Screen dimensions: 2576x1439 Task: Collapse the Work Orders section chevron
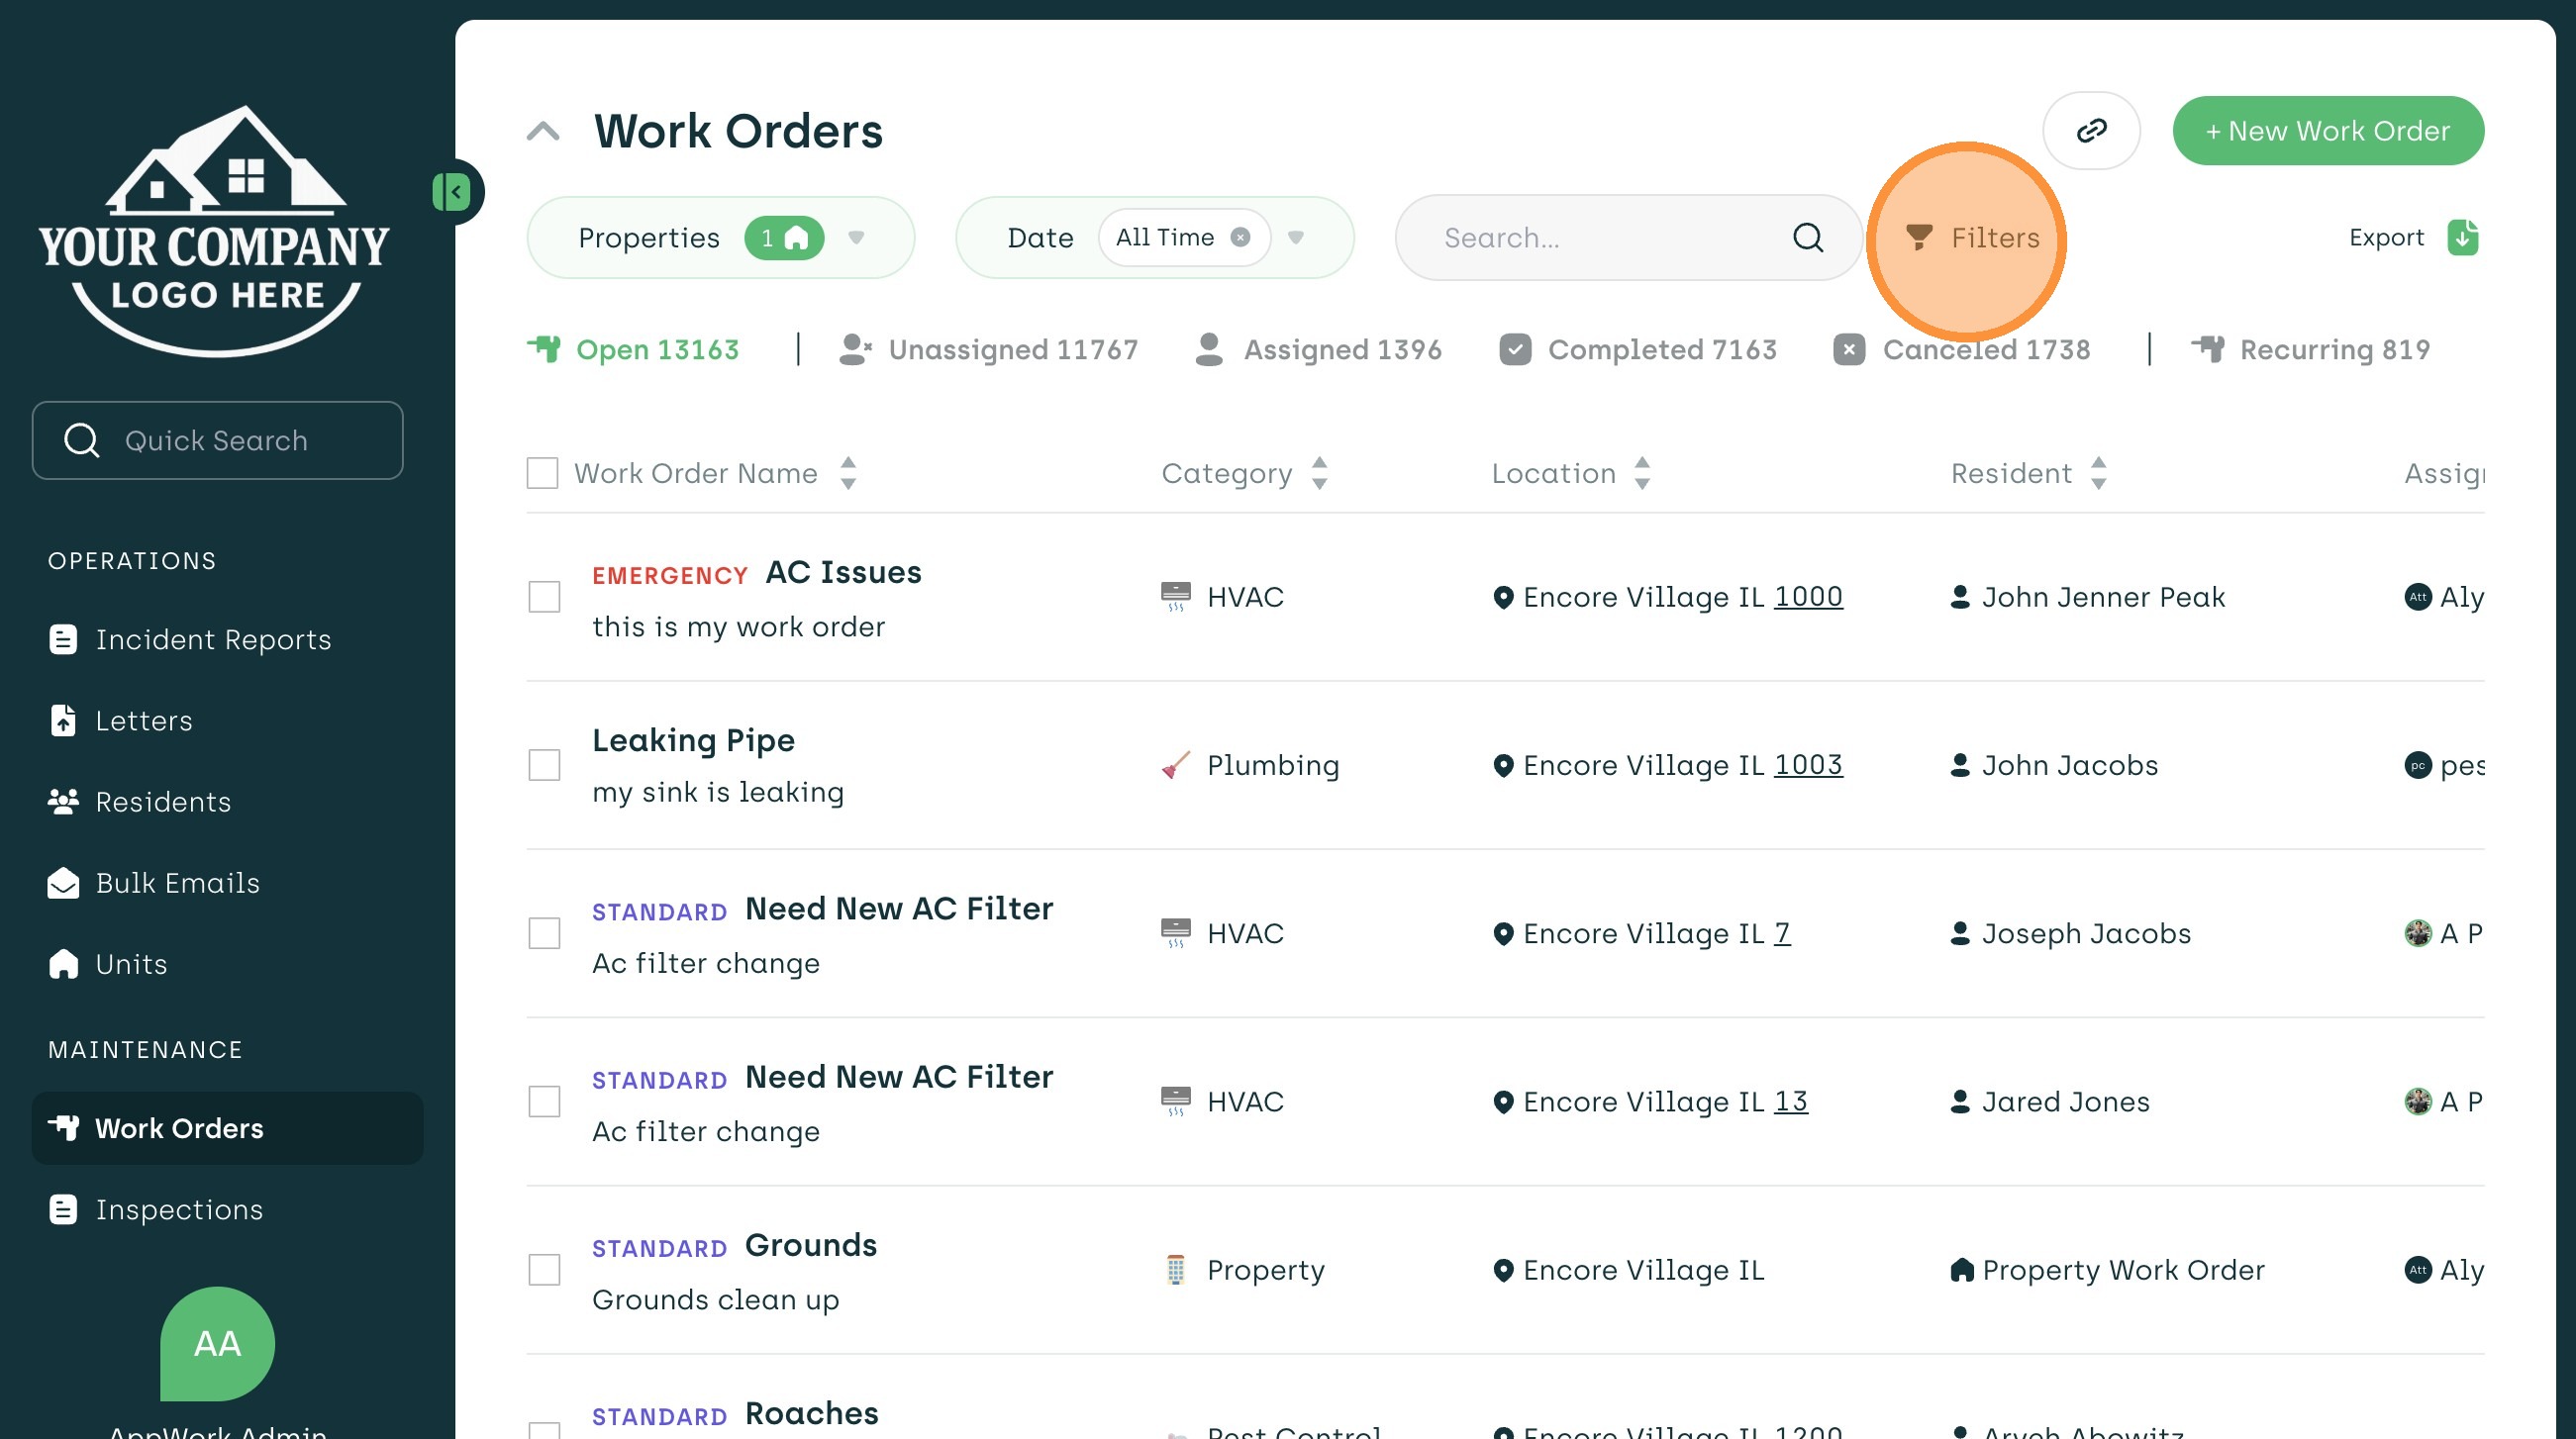543,131
